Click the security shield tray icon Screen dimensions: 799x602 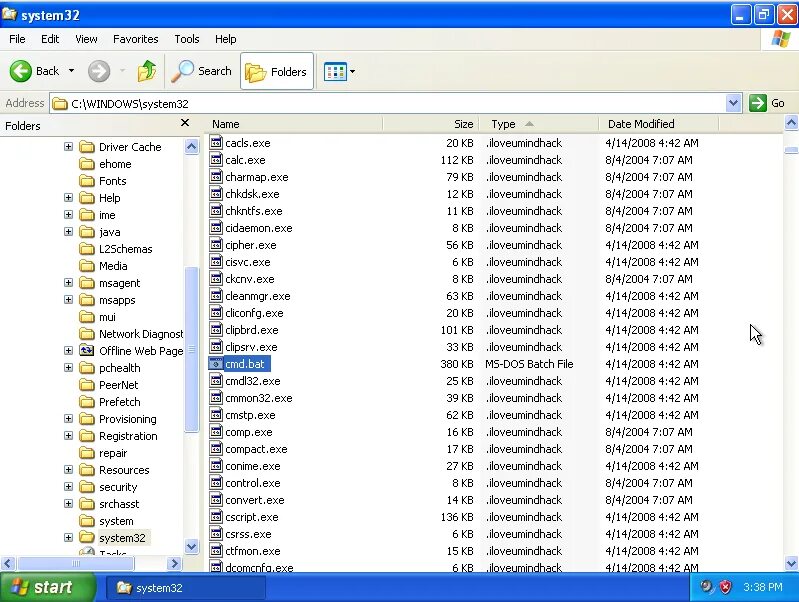pos(725,587)
